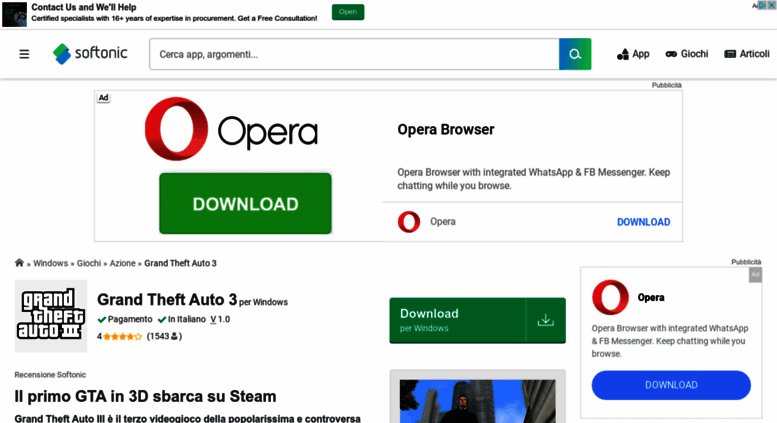This screenshot has height=423, width=777.
Task: Open the App menu item
Action: (x=633, y=54)
